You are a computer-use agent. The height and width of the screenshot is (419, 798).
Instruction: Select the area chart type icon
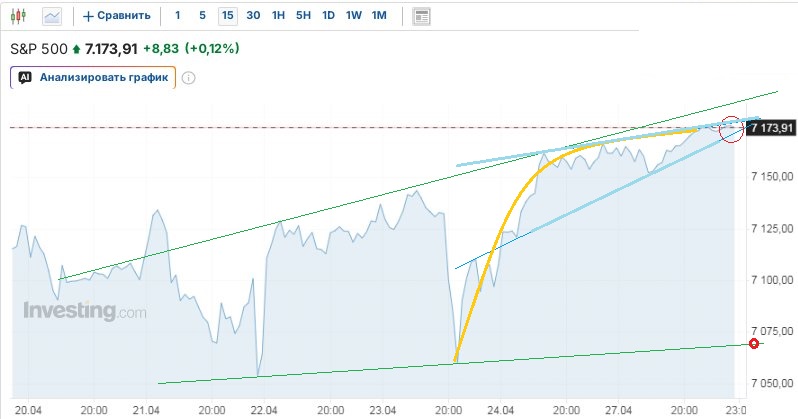click(x=52, y=16)
